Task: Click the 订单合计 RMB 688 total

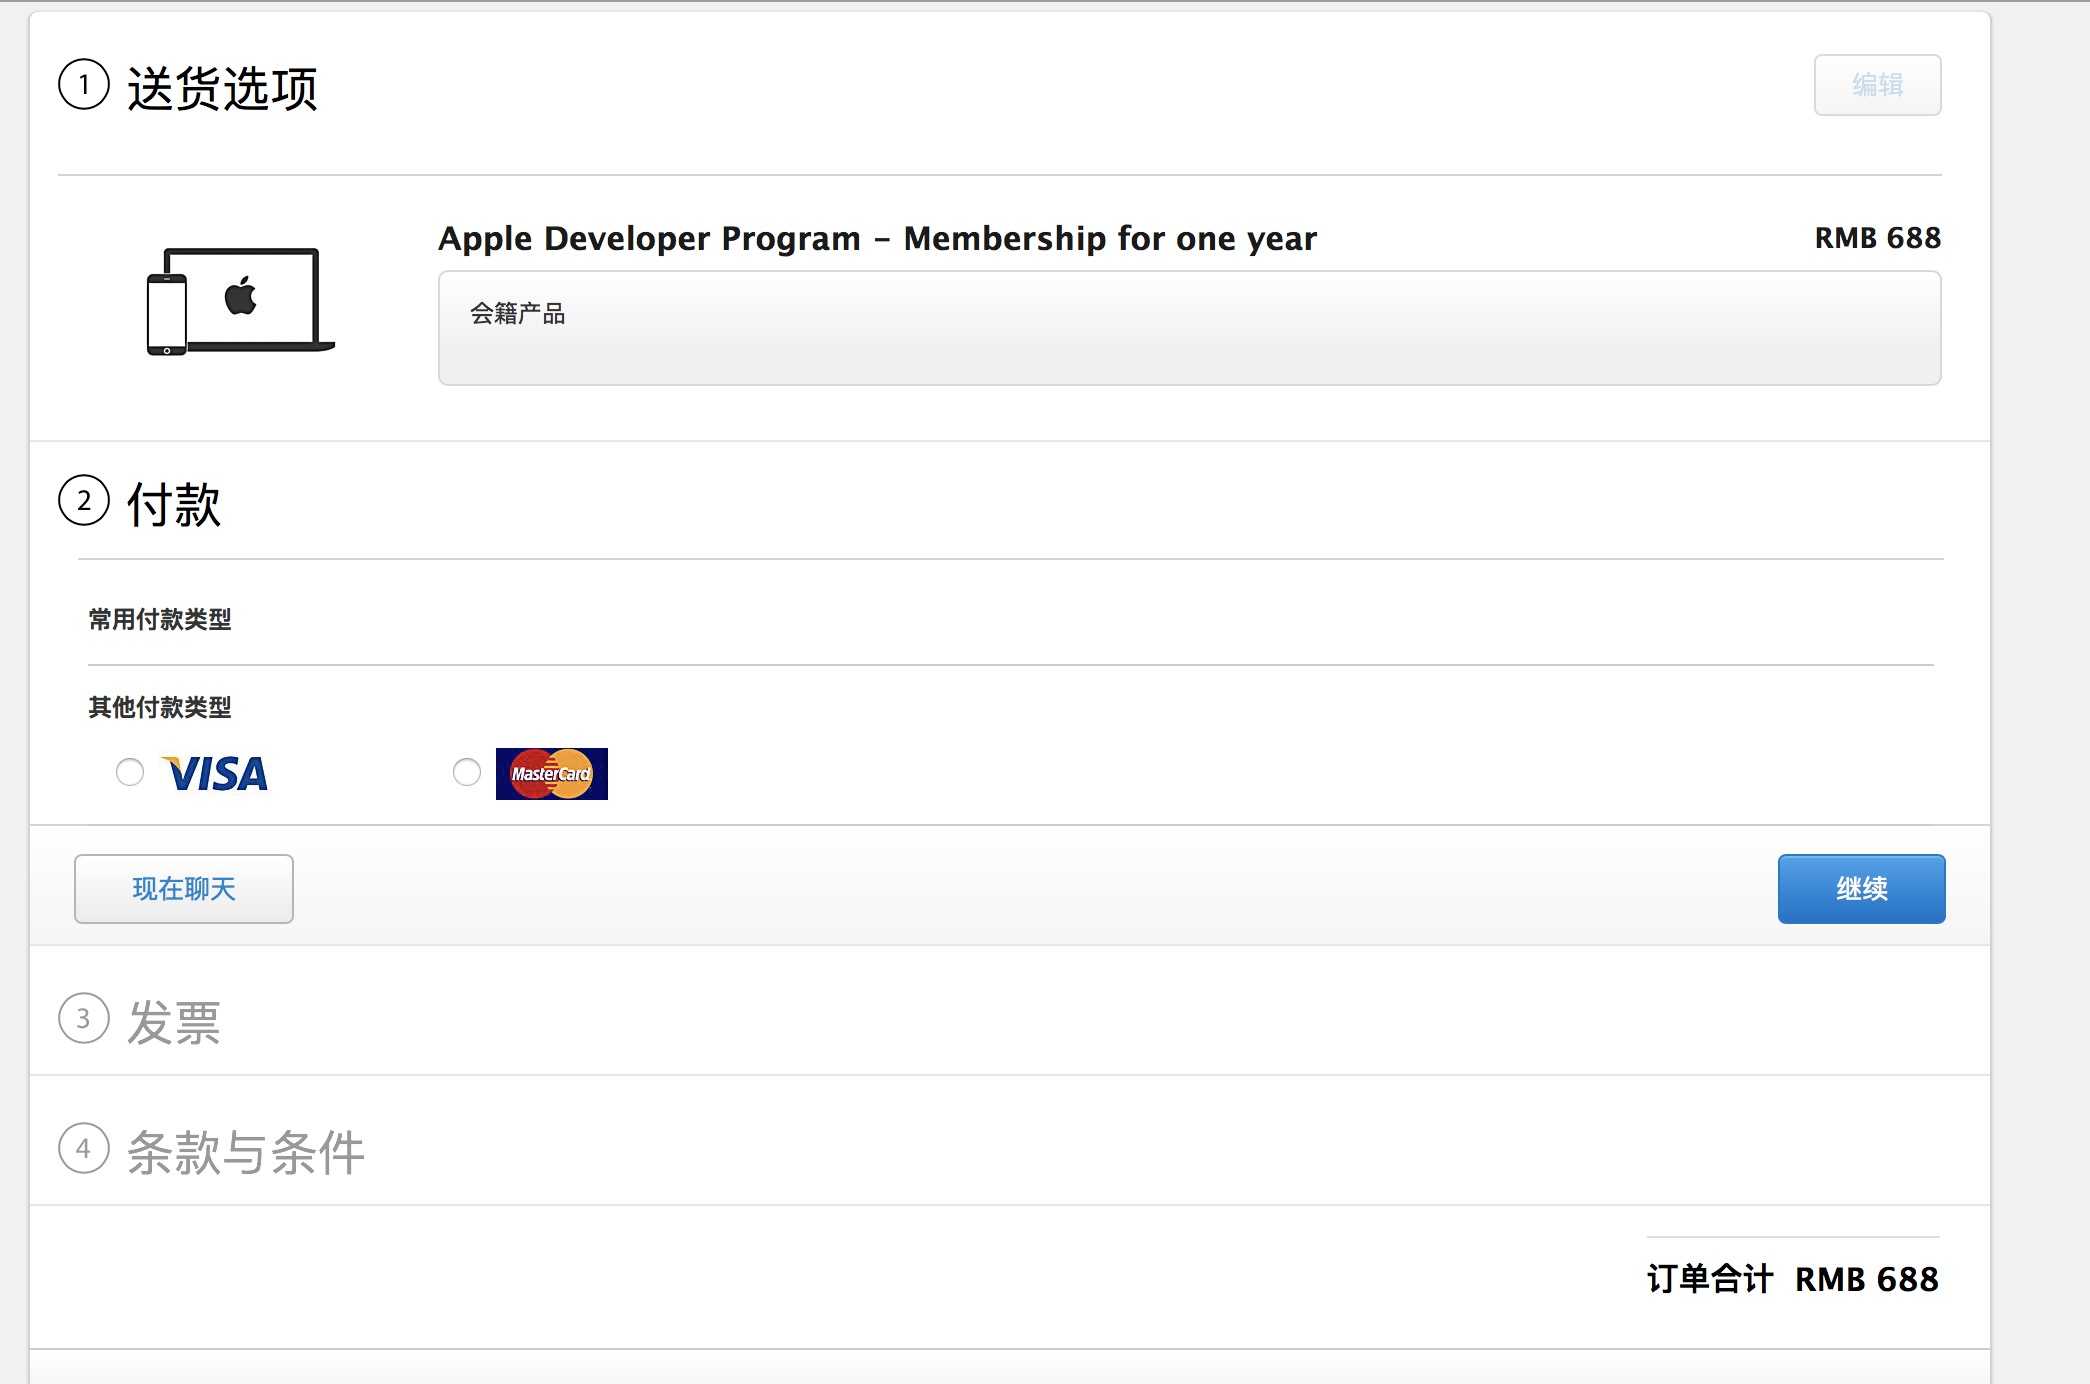Action: [1793, 1279]
